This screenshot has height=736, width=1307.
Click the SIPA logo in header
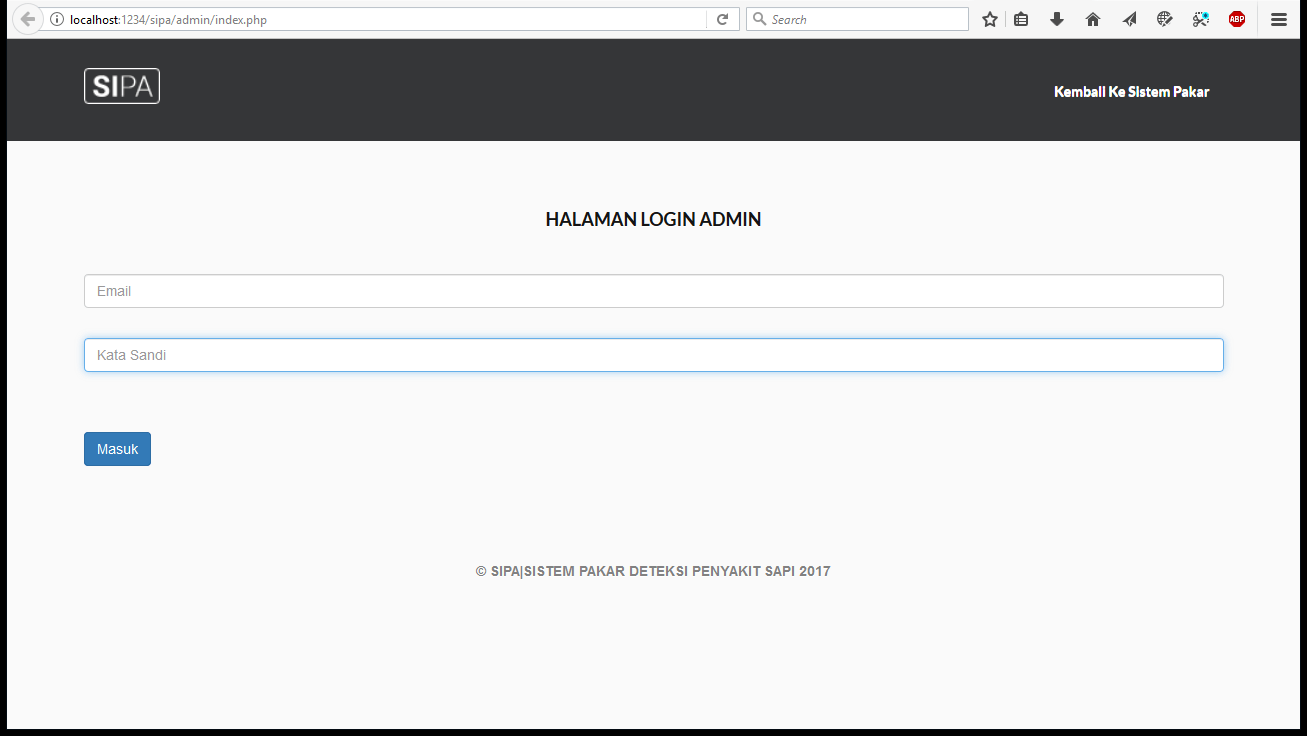pyautogui.click(x=122, y=86)
